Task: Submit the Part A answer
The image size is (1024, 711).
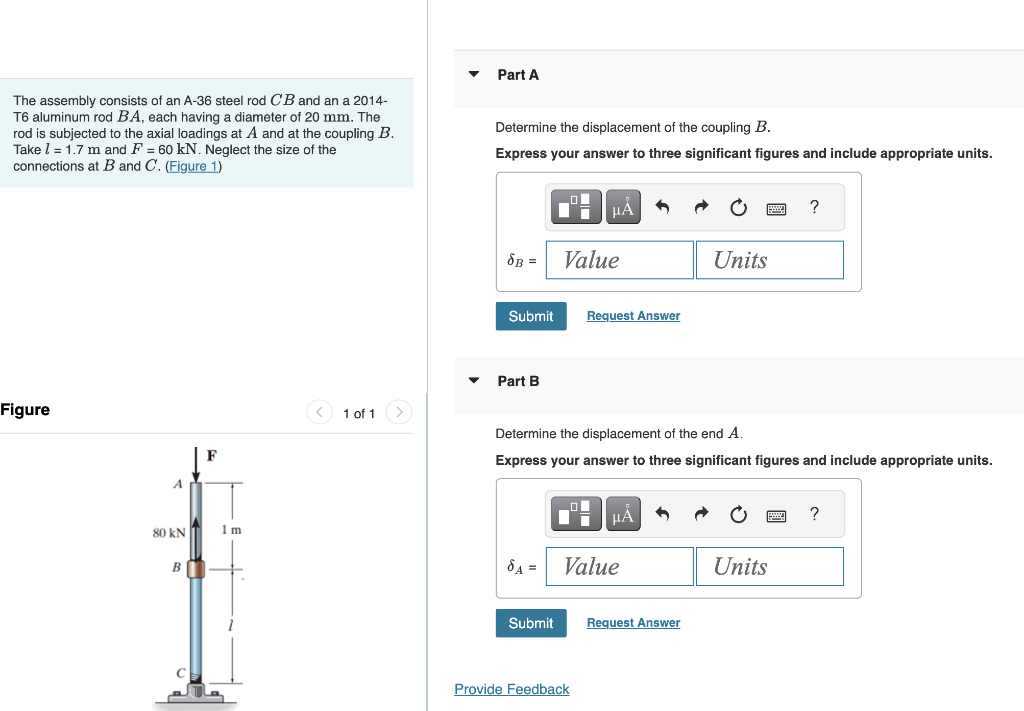Action: 530,315
